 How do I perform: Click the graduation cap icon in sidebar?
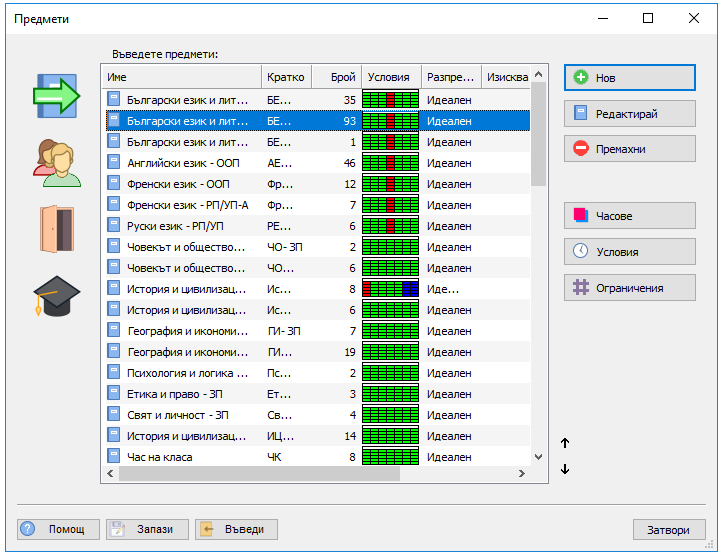click(57, 295)
